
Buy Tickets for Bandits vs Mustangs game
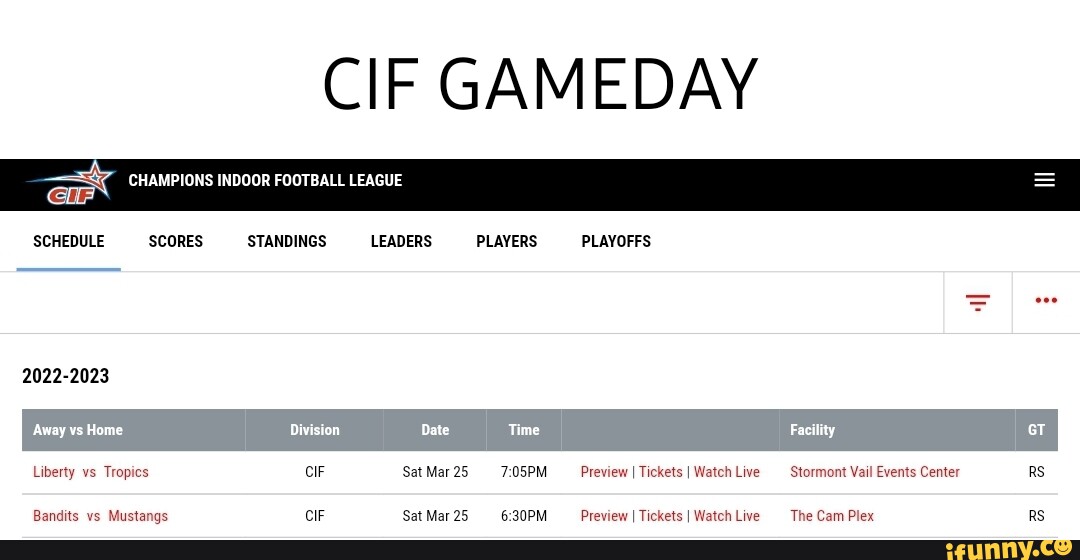[x=660, y=516]
